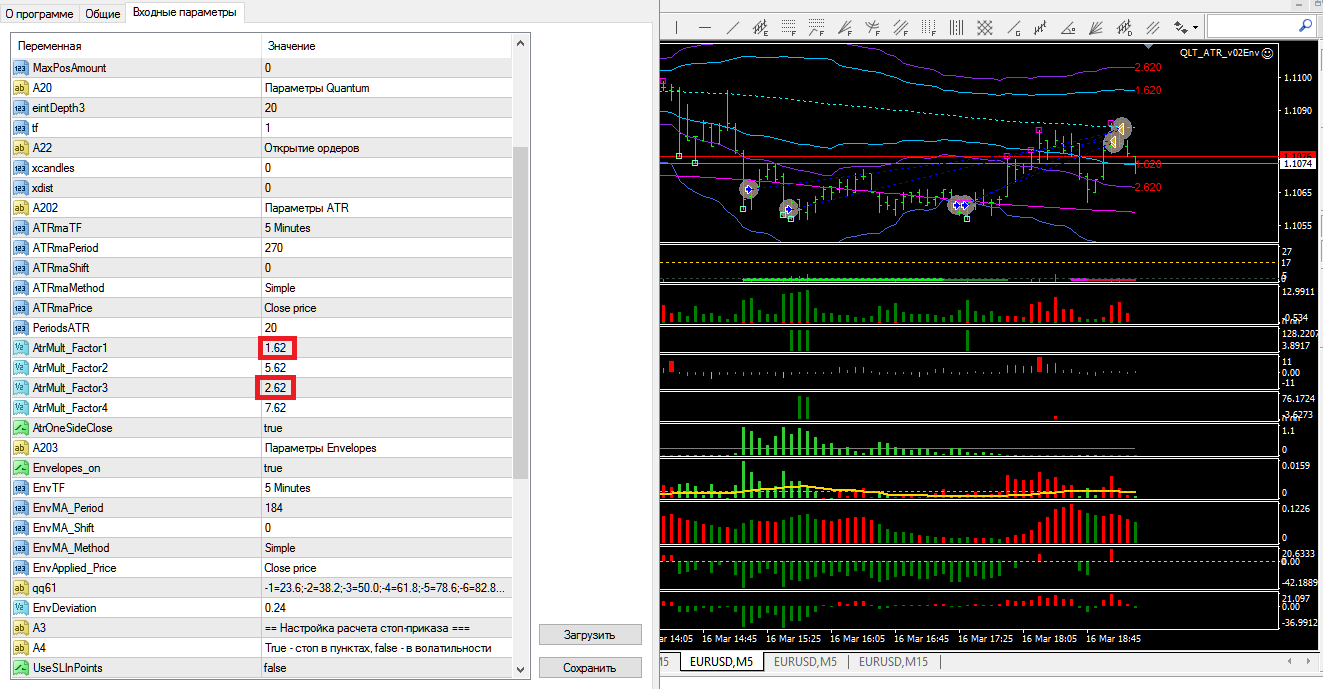The height and width of the screenshot is (689, 1323).
Task: Click the integer icon beside PeriodsATR
Action: (x=20, y=328)
